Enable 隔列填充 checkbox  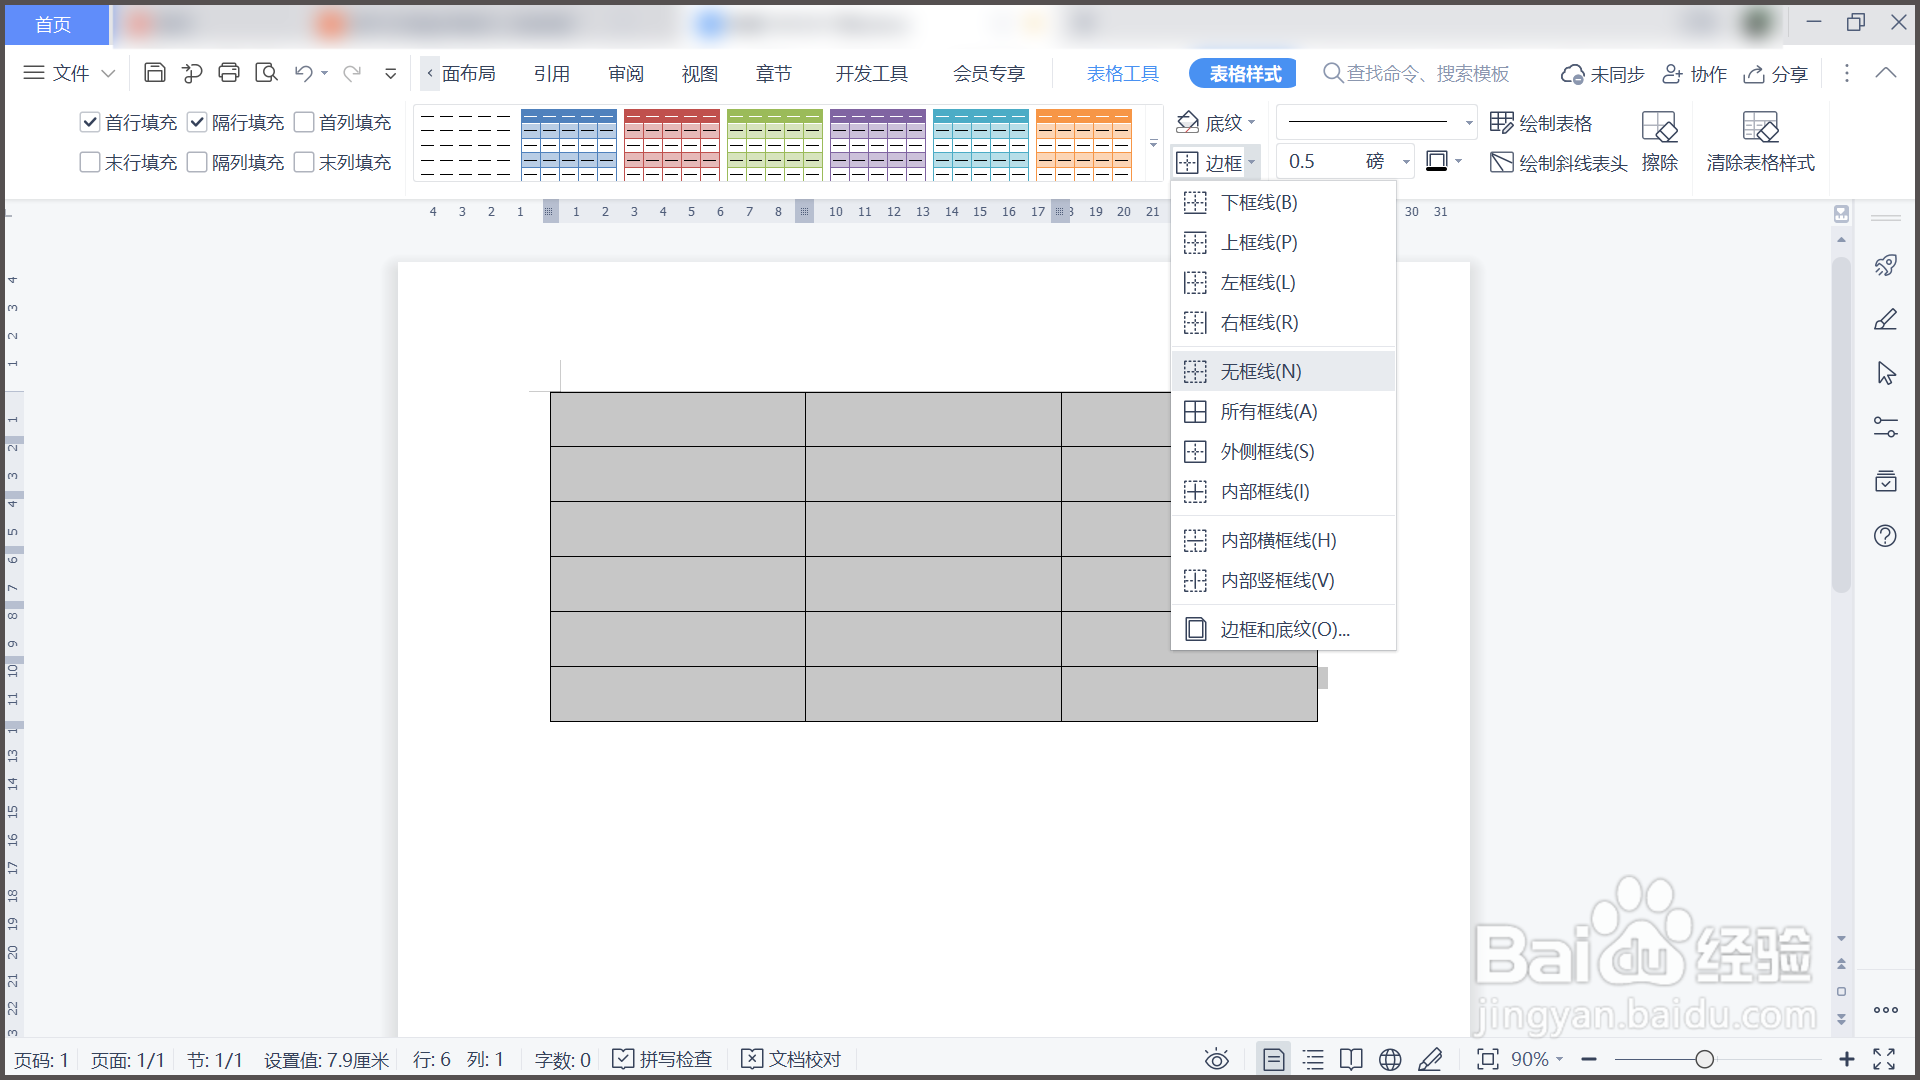click(197, 162)
